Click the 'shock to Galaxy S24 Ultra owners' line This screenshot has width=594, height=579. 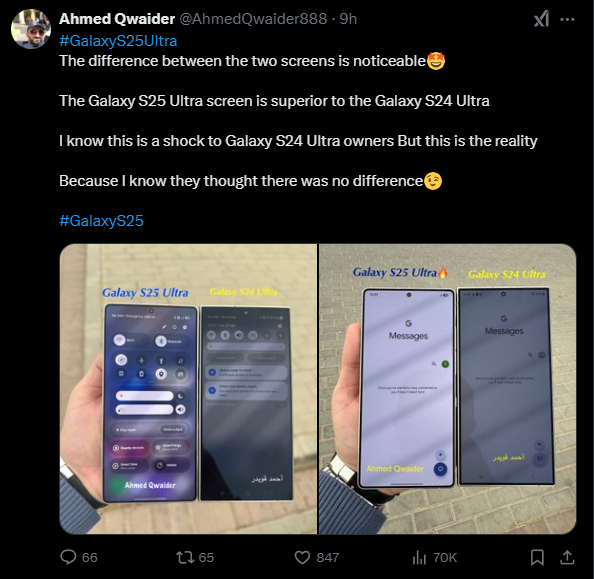click(298, 141)
